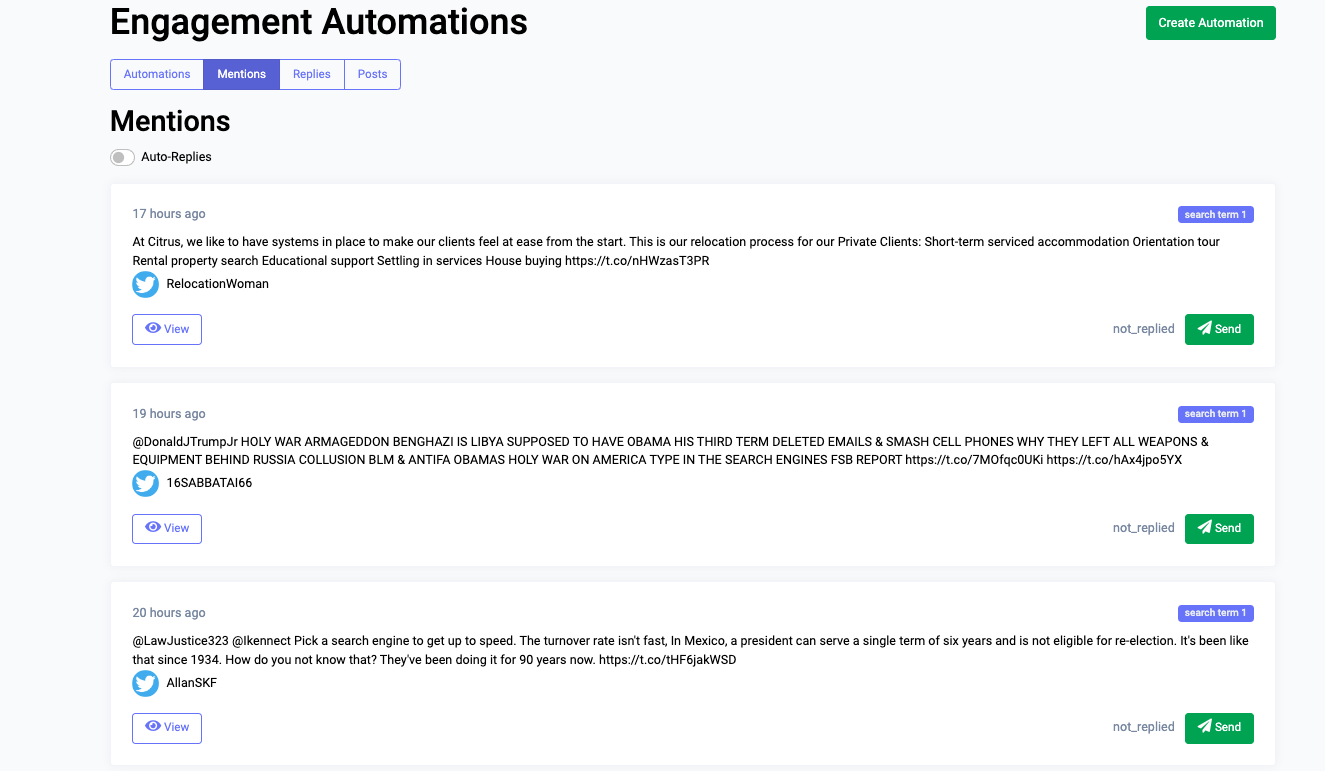1325x771 pixels.
Task: Click paper plane icon for AllanSKF mention
Action: 1205,726
